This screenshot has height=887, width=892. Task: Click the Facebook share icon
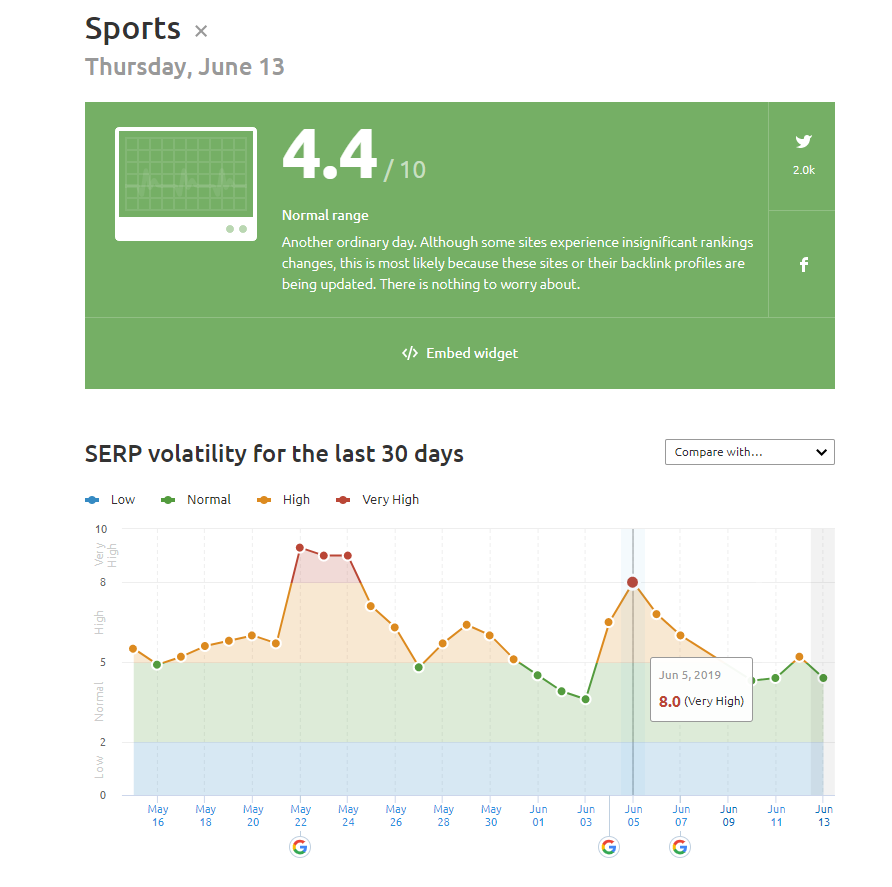[803, 264]
